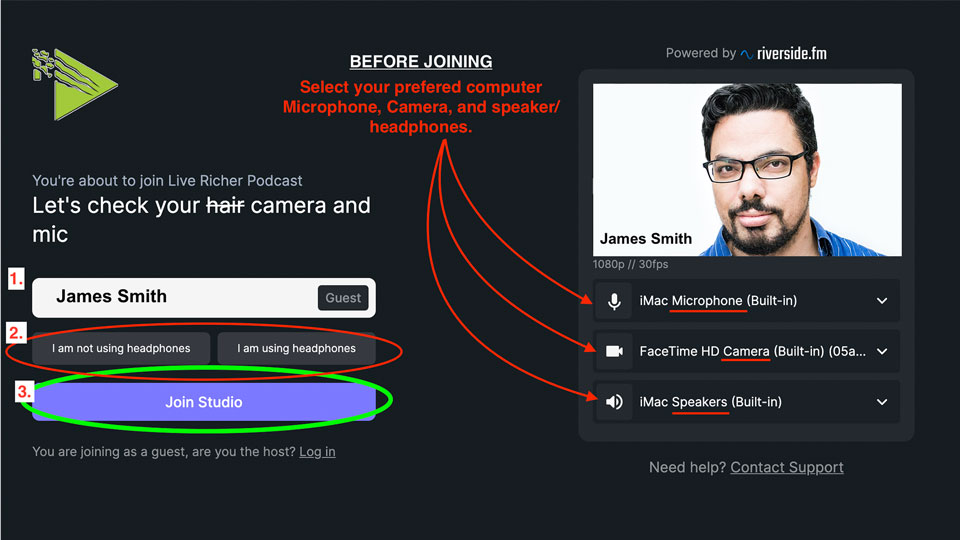This screenshot has width=960, height=540.
Task: Select 'I am not using headphones'
Action: 121,348
